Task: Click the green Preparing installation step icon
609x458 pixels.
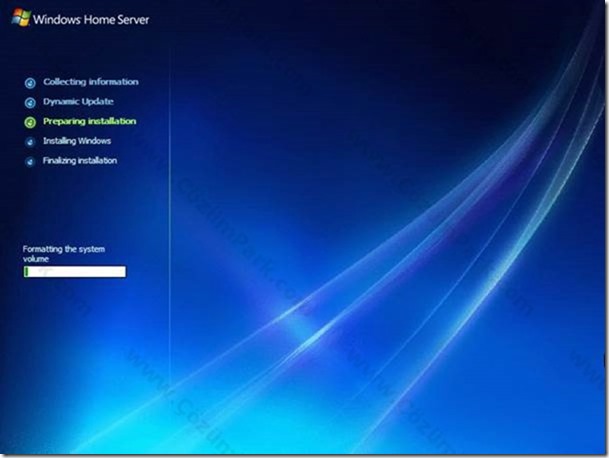Action: point(30,122)
